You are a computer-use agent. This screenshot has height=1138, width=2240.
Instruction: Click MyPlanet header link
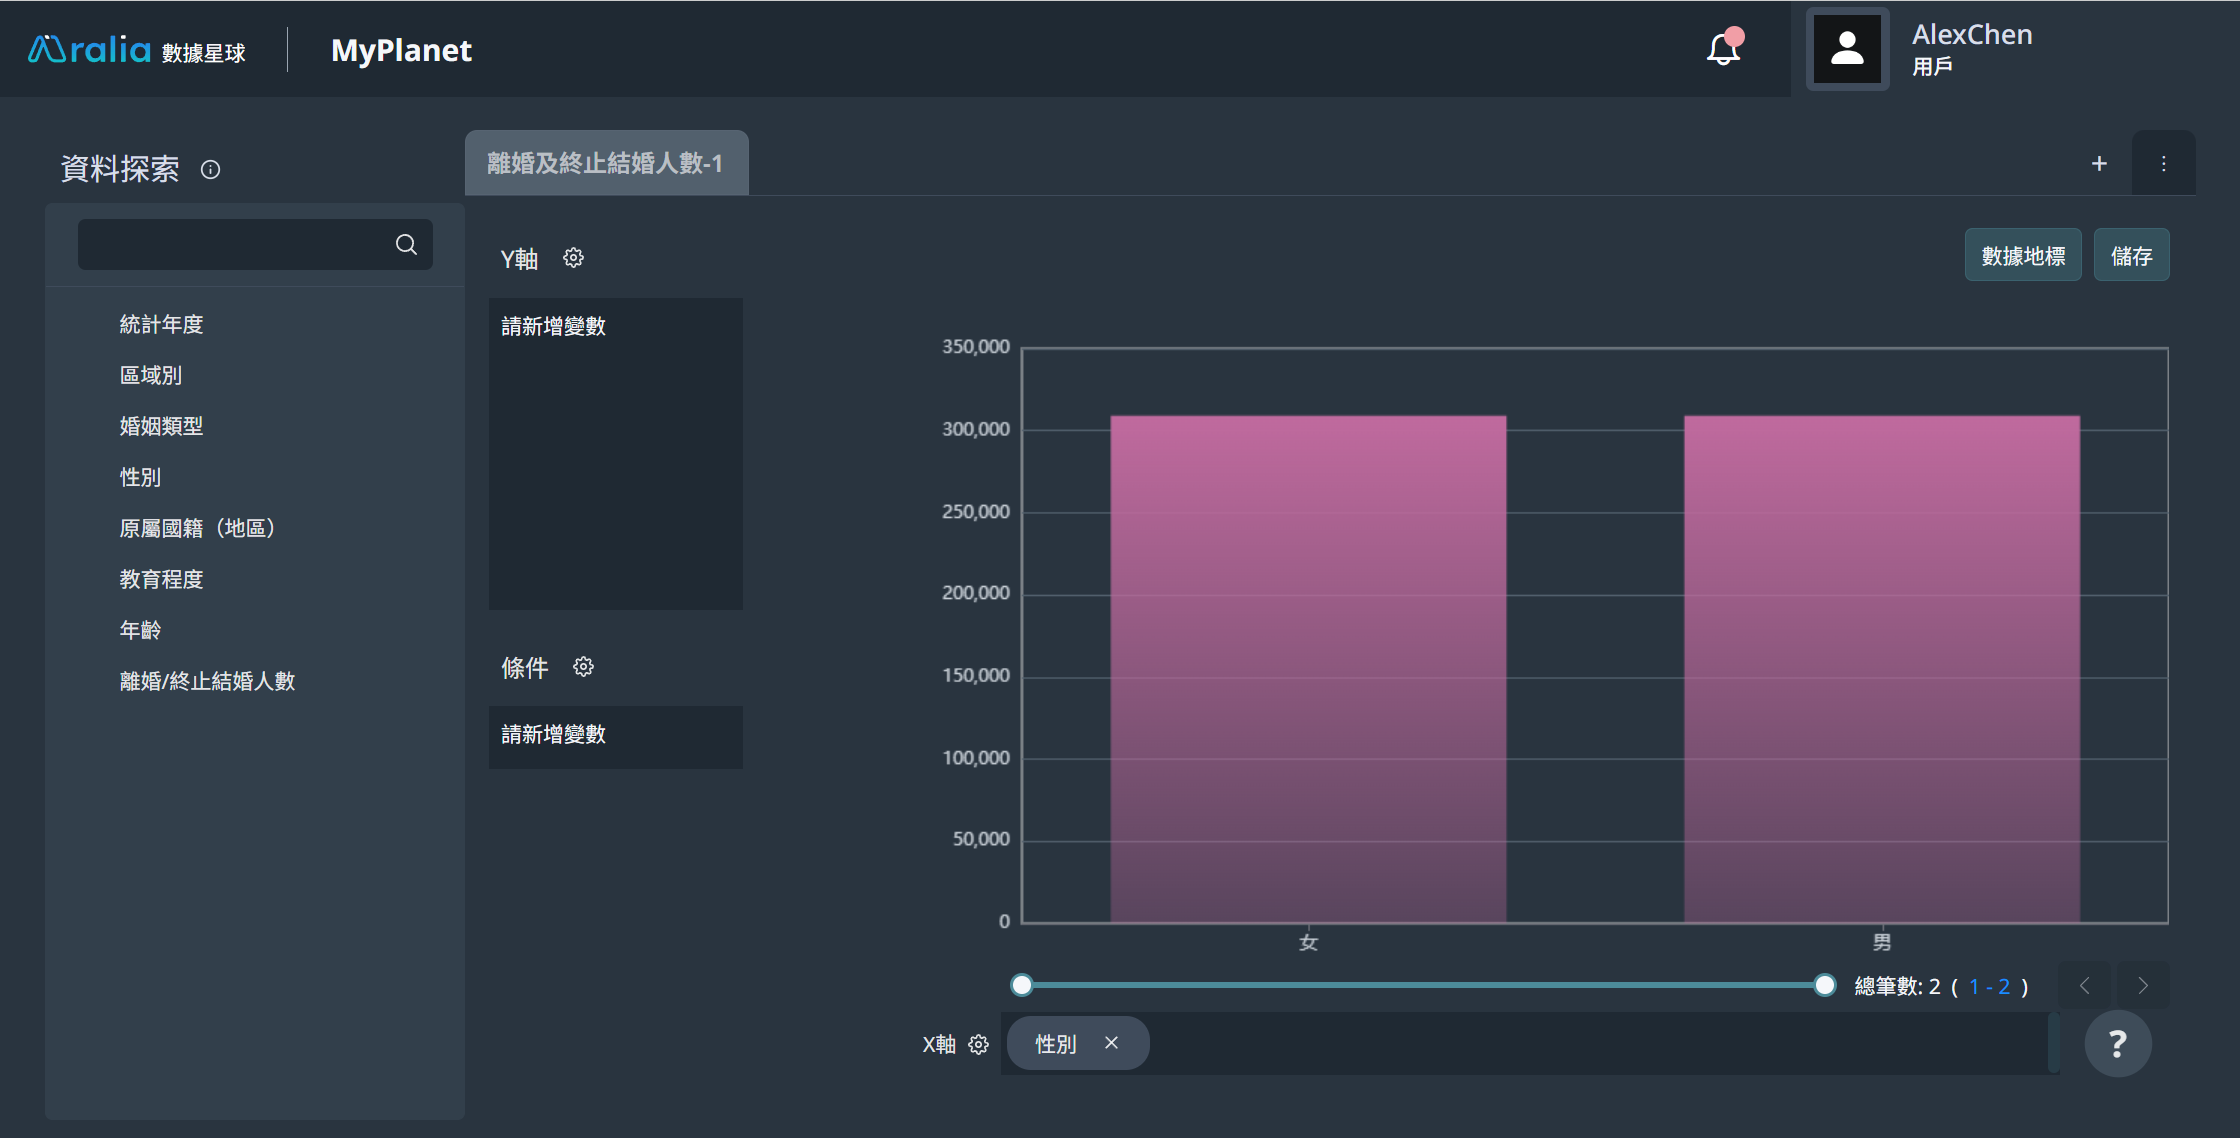[x=401, y=50]
